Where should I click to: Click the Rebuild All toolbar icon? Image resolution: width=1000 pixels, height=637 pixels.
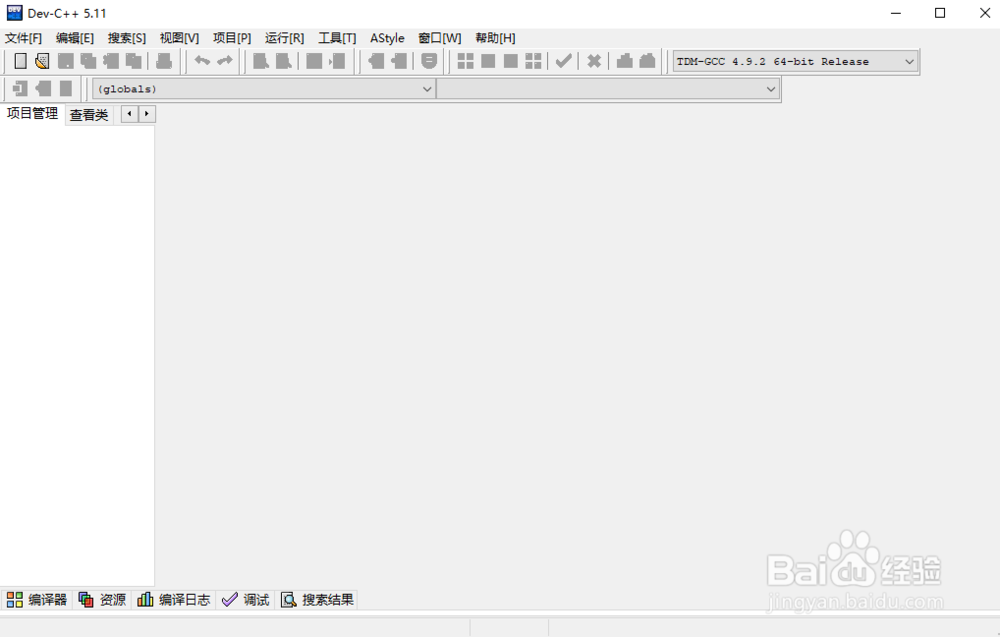pyautogui.click(x=533, y=61)
